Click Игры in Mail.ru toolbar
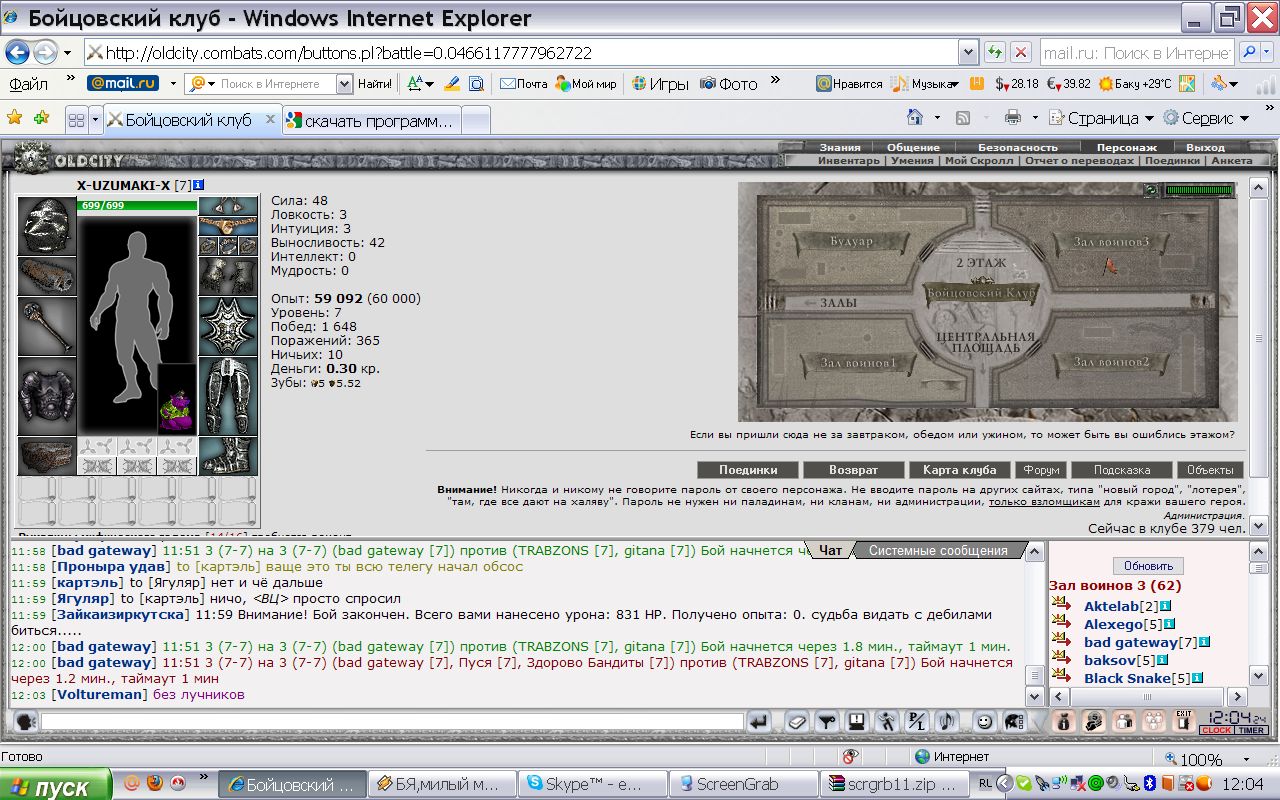The image size is (1280, 800). (x=659, y=84)
